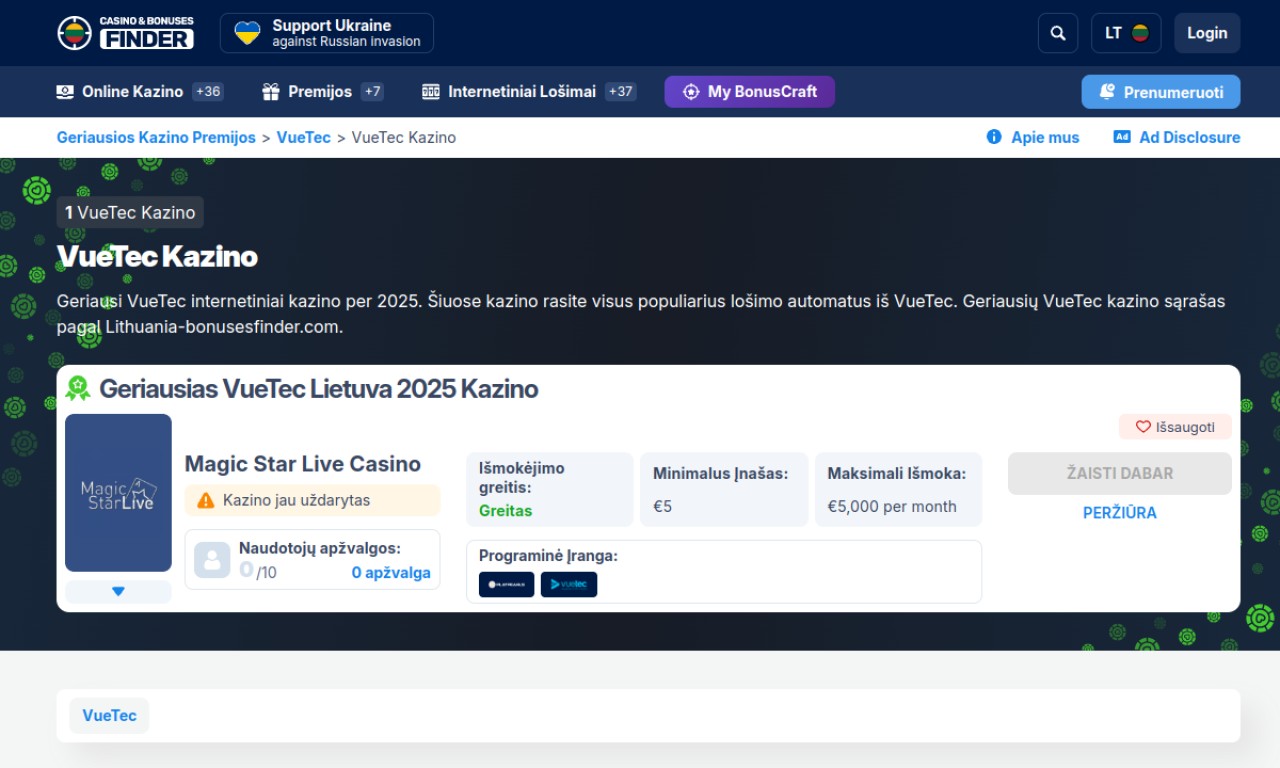Screen dimensions: 1280x768
Task: Open the LT language selector
Action: click(x=1126, y=33)
